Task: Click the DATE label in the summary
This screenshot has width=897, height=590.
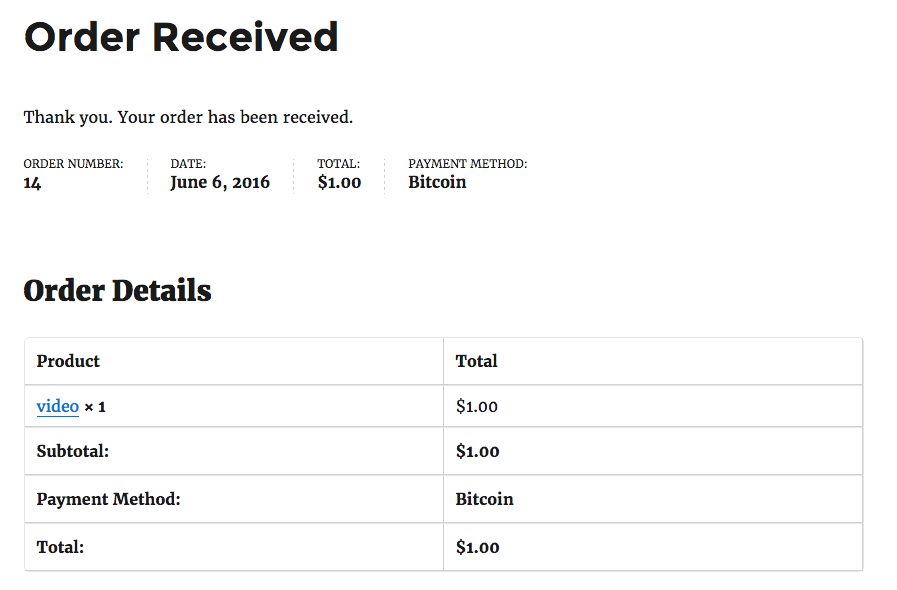Action: pyautogui.click(x=188, y=164)
